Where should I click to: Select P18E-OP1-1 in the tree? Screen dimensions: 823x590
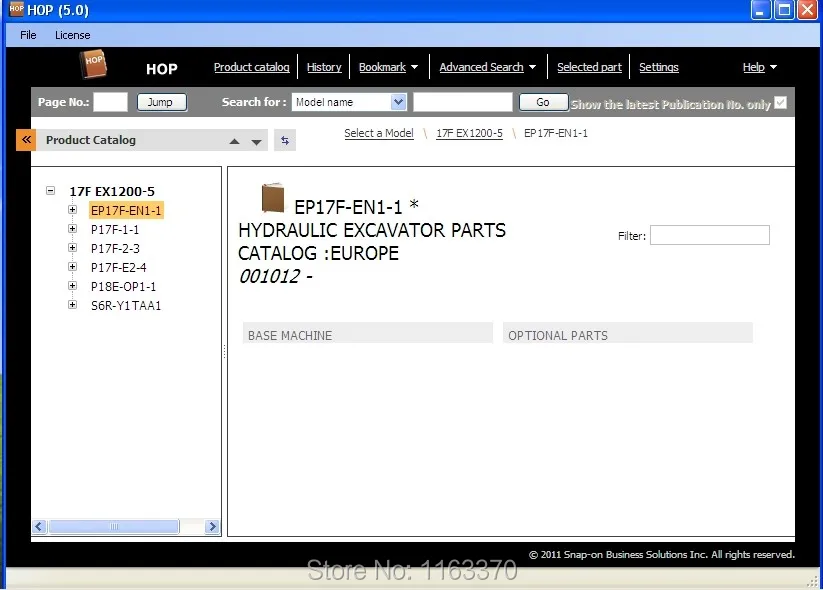tap(123, 287)
